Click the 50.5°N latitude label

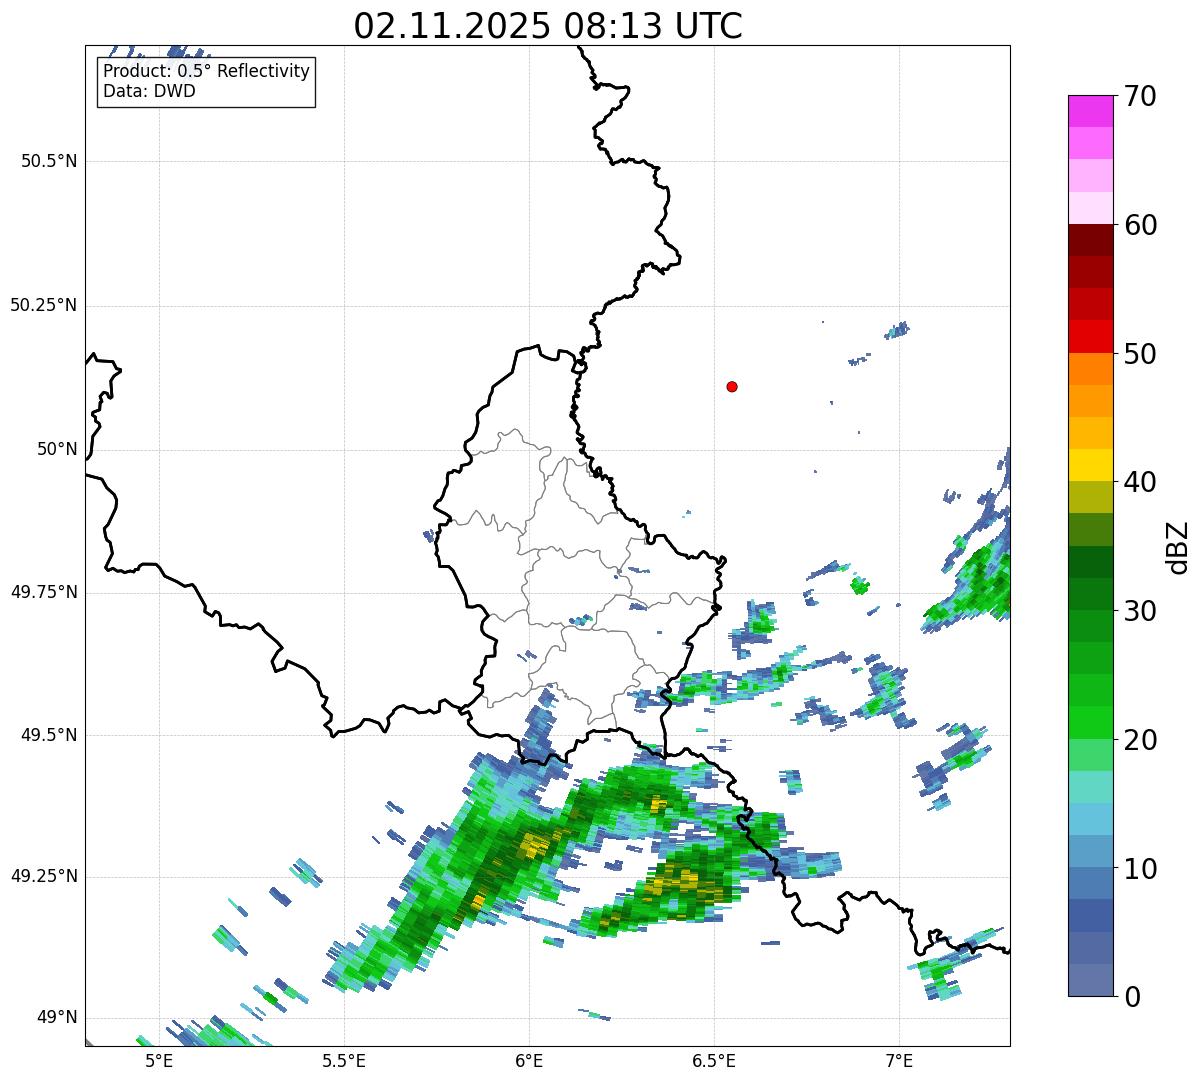(48, 161)
